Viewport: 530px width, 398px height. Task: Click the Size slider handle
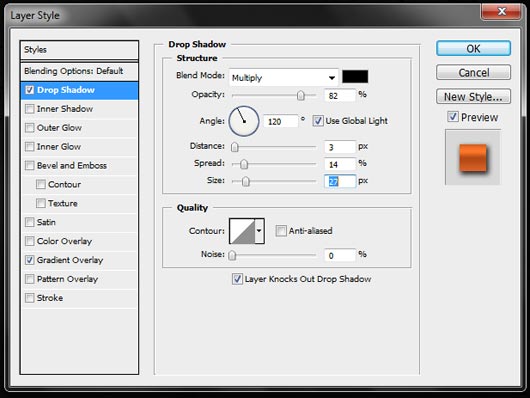246,182
